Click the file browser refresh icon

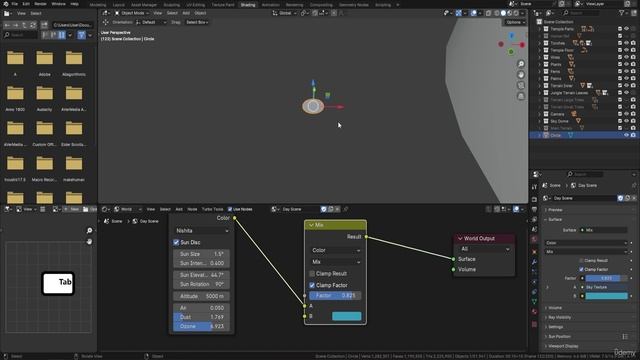pyautogui.click(x=33, y=25)
